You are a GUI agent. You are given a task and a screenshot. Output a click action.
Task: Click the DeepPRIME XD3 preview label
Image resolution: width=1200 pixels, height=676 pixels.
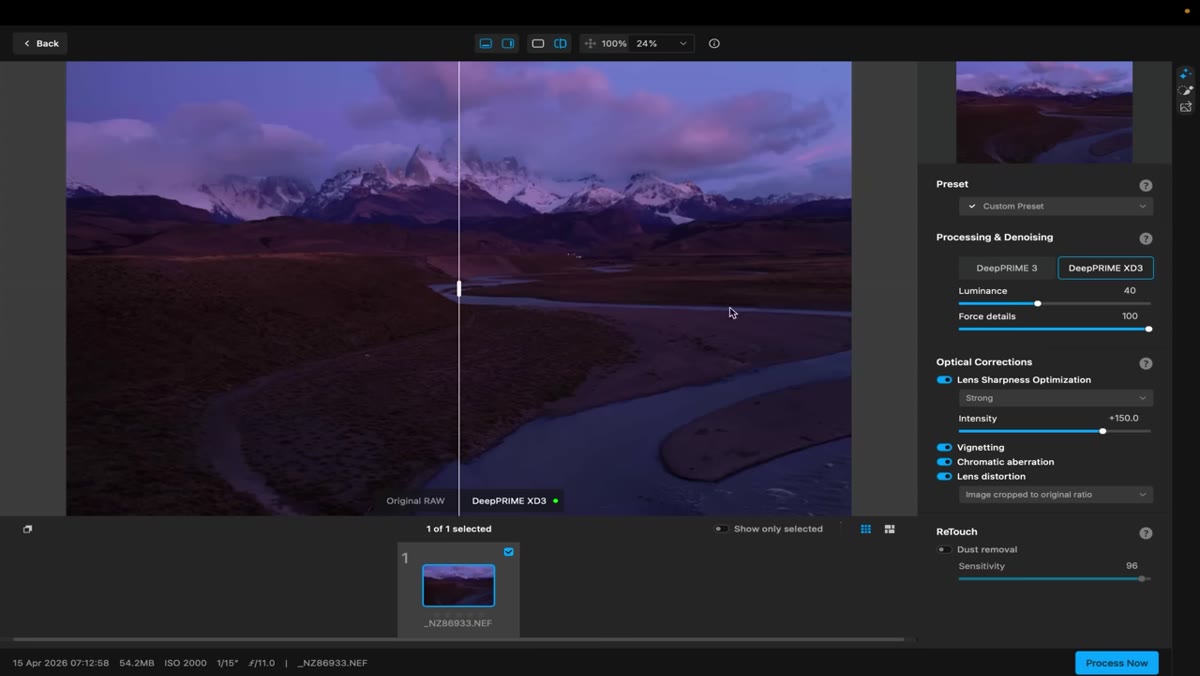[509, 501]
